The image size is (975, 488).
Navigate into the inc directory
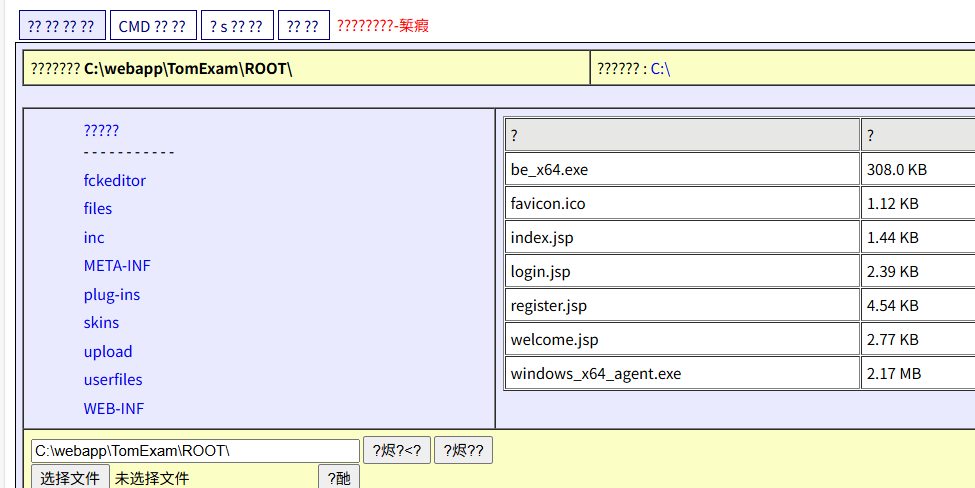click(x=94, y=238)
